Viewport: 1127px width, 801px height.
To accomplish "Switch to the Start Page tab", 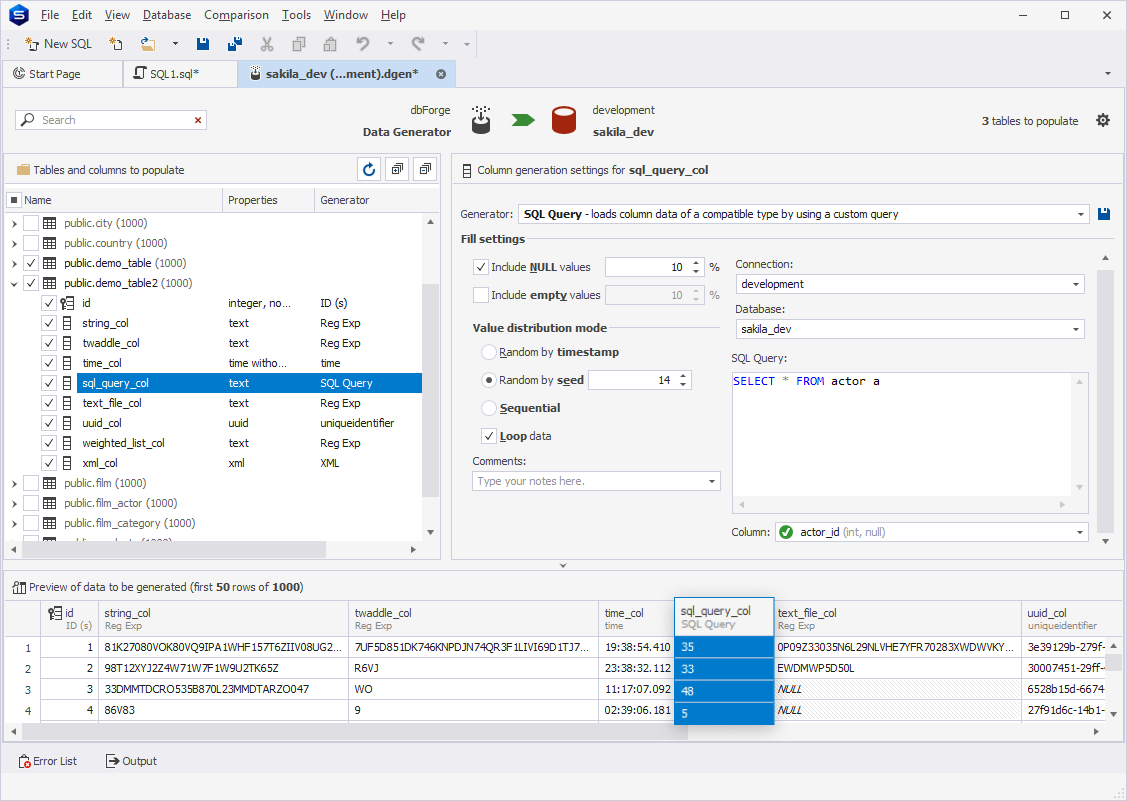I will pos(63,73).
